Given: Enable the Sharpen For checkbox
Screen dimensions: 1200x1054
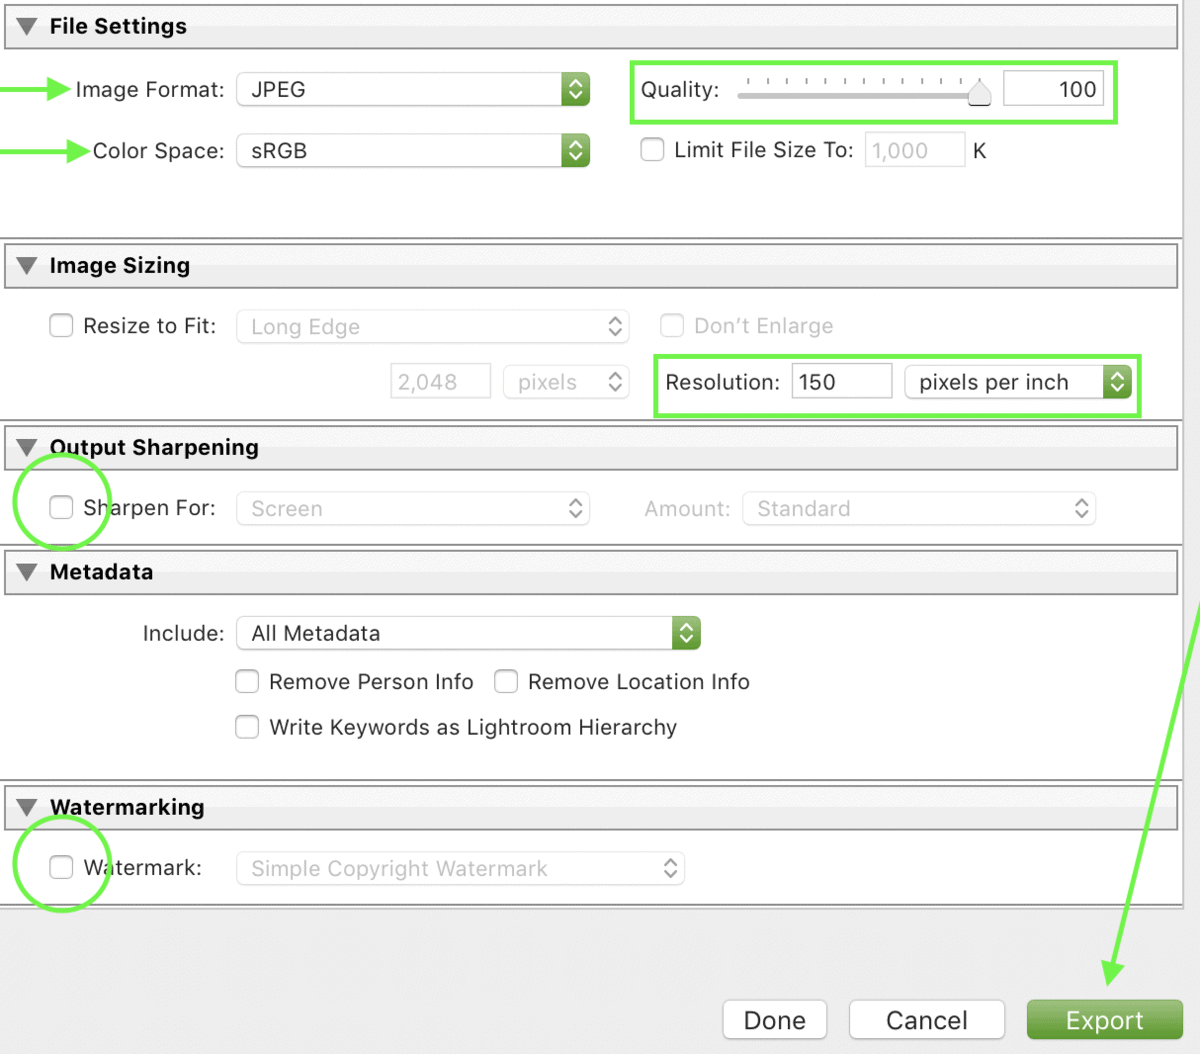Looking at the screenshot, I should (61, 507).
